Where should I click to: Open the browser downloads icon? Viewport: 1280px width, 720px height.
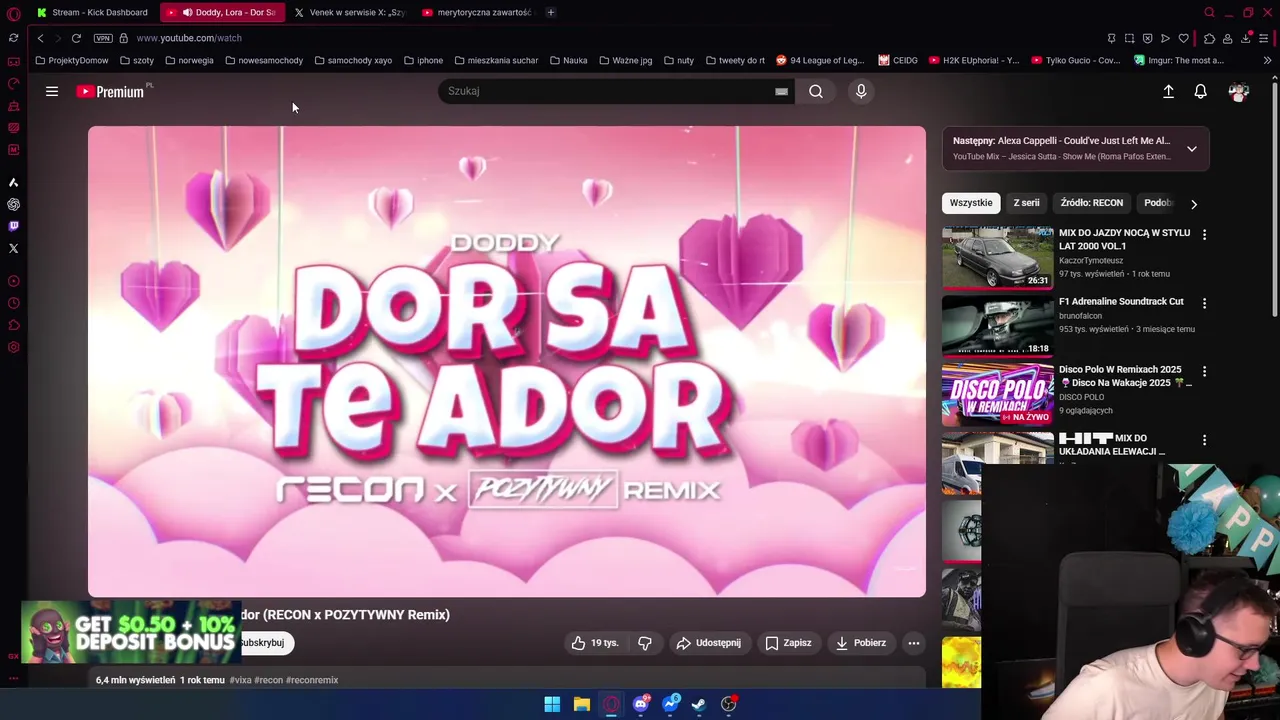[1245, 38]
